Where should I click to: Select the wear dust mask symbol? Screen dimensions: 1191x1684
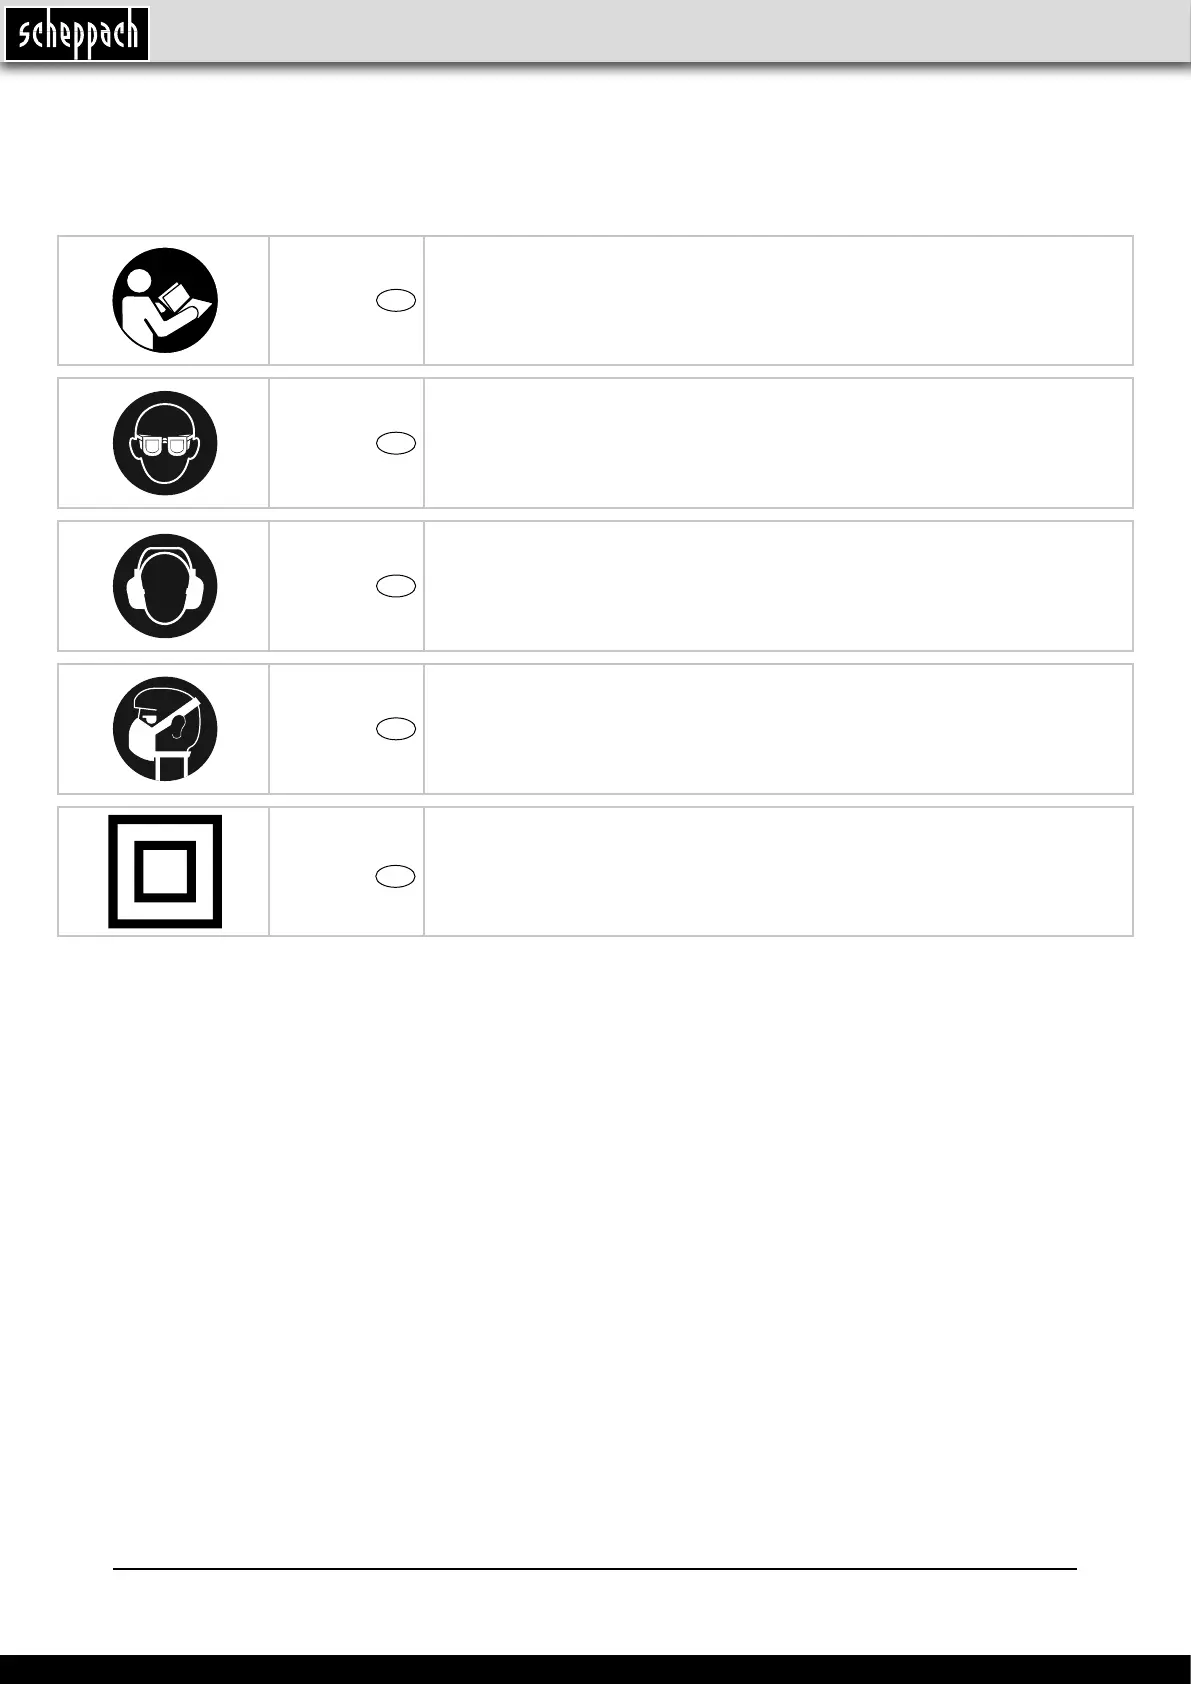coord(165,729)
